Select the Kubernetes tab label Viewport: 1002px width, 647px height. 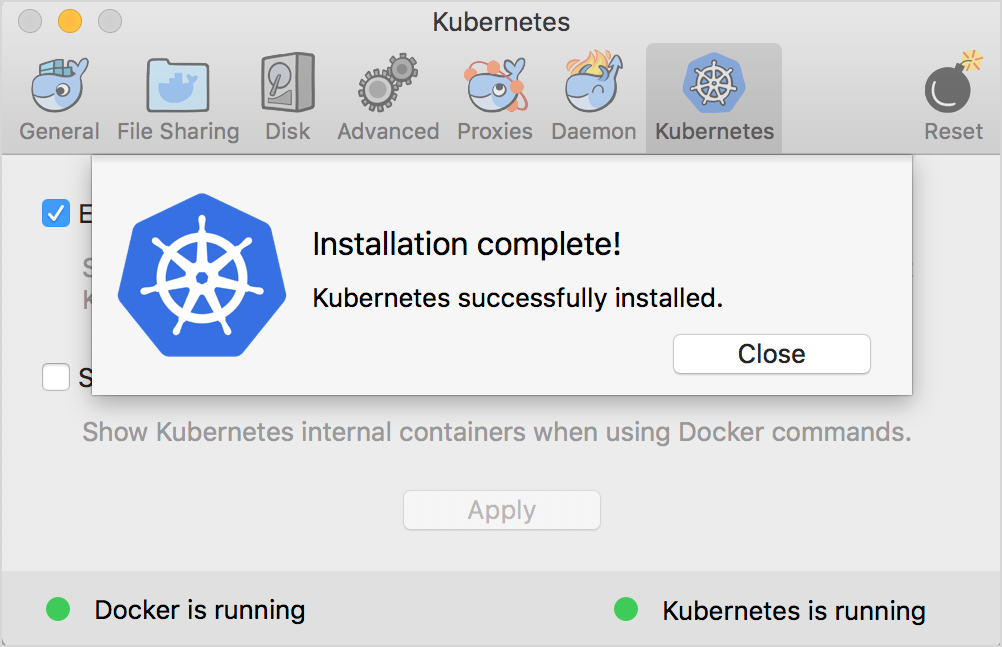click(x=713, y=130)
